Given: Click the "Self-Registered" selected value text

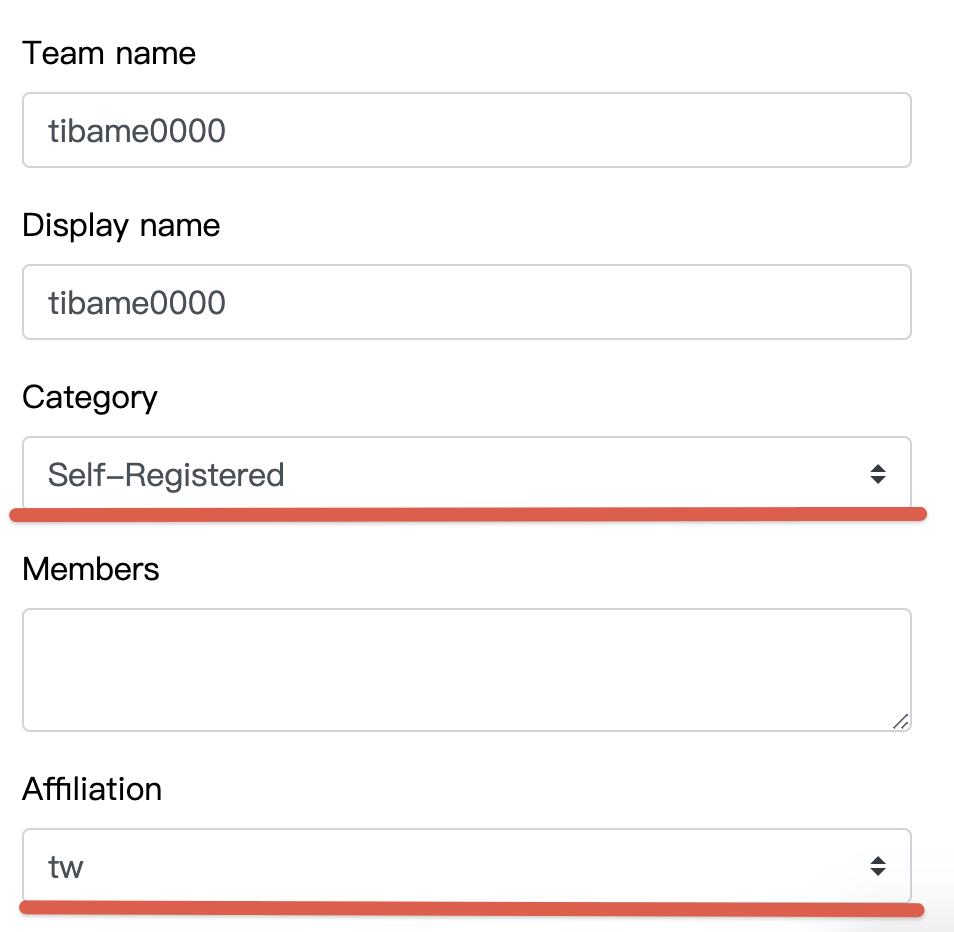Looking at the screenshot, I should pos(166,474).
